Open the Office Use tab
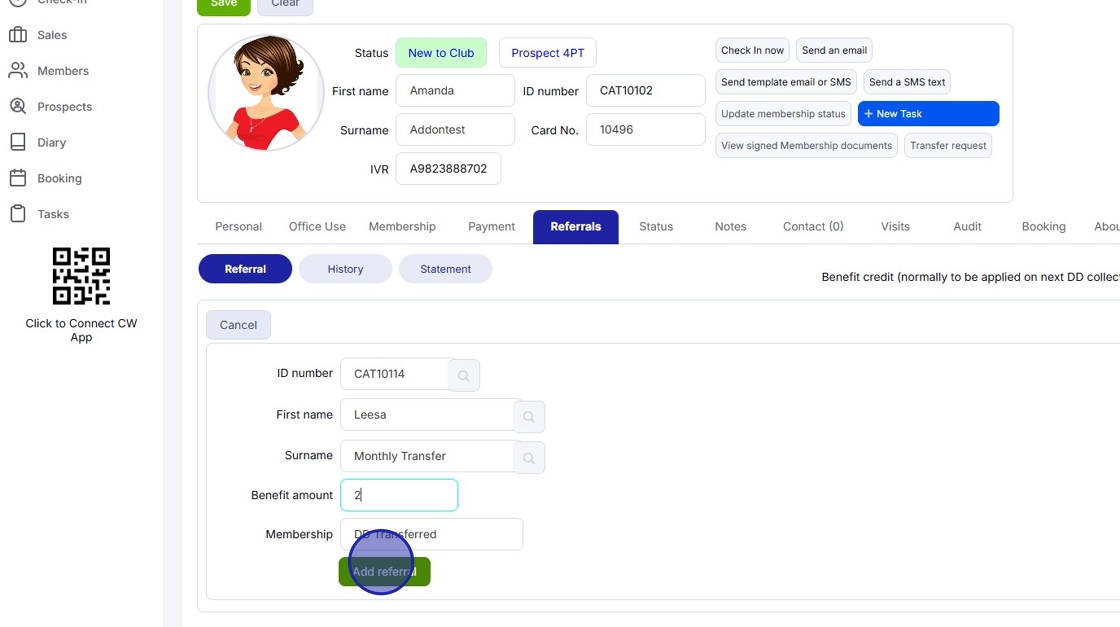The width and height of the screenshot is (1120, 627). pos(317,226)
